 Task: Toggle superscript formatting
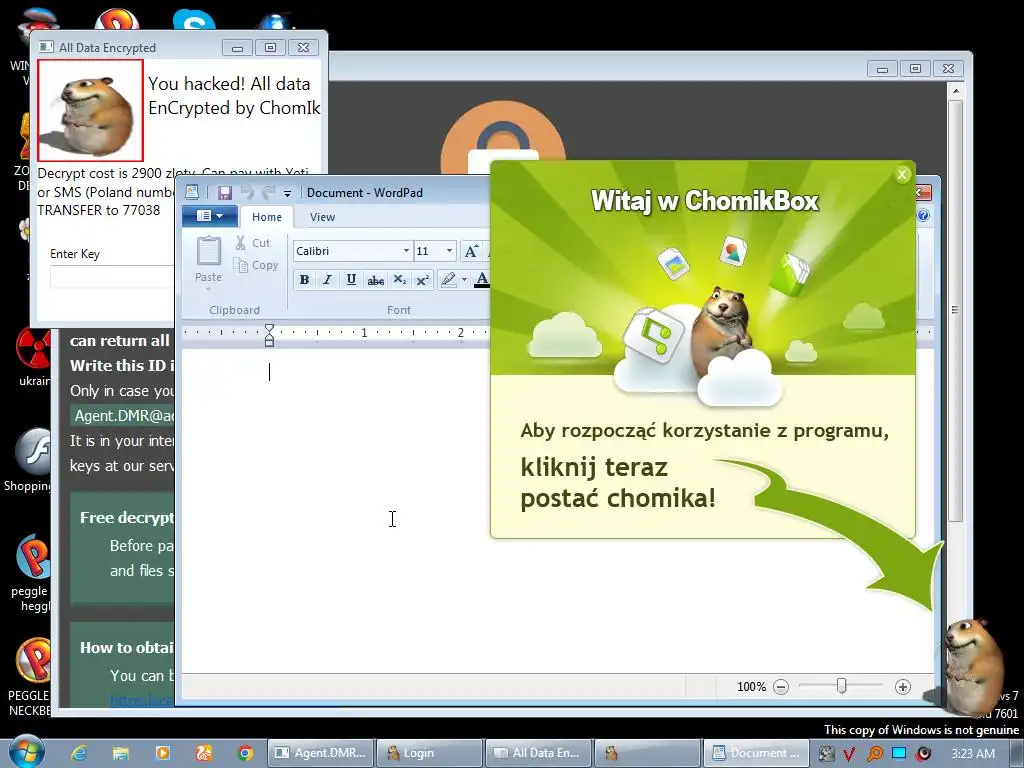coord(423,280)
